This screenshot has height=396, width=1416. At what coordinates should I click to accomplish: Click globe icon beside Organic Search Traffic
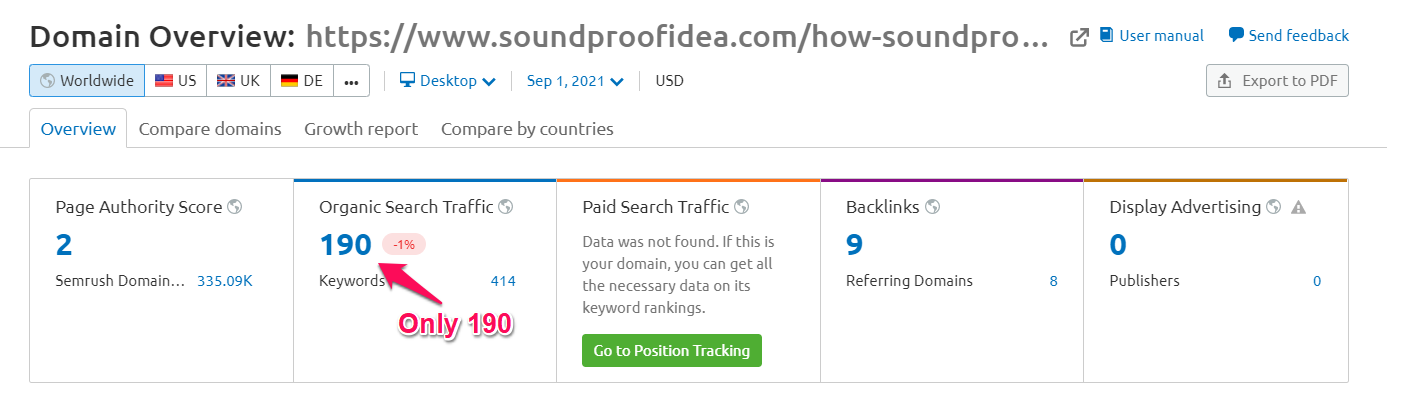pyautogui.click(x=505, y=207)
